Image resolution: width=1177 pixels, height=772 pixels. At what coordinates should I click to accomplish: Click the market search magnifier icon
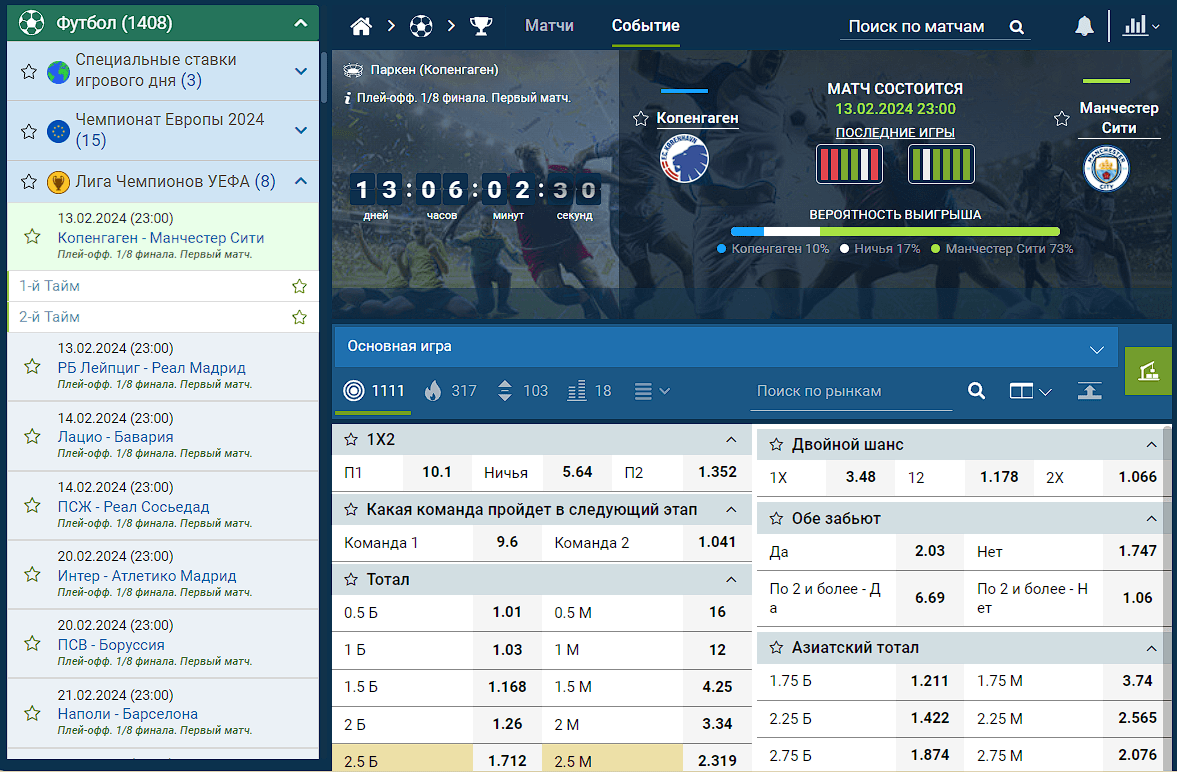point(976,391)
